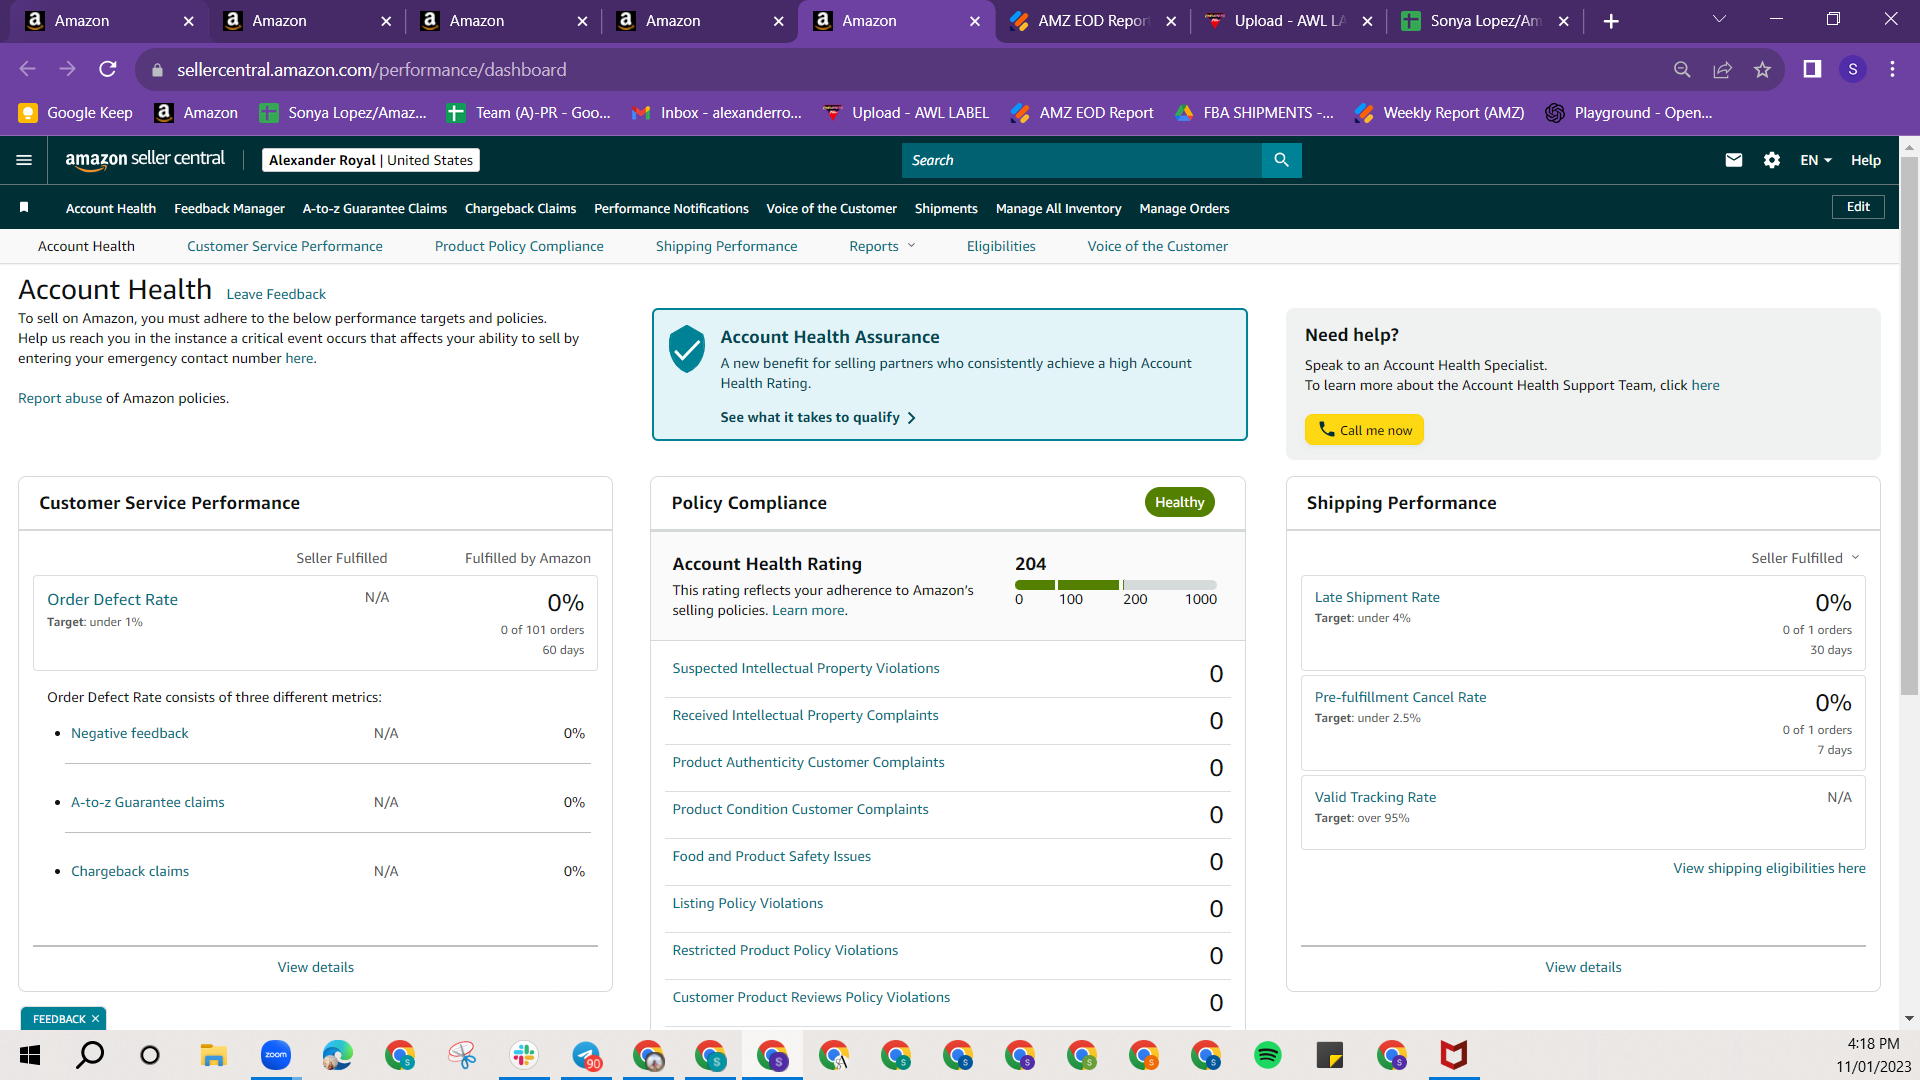
Task: Click the search magnifier button in Seller Central
Action: click(x=1281, y=160)
